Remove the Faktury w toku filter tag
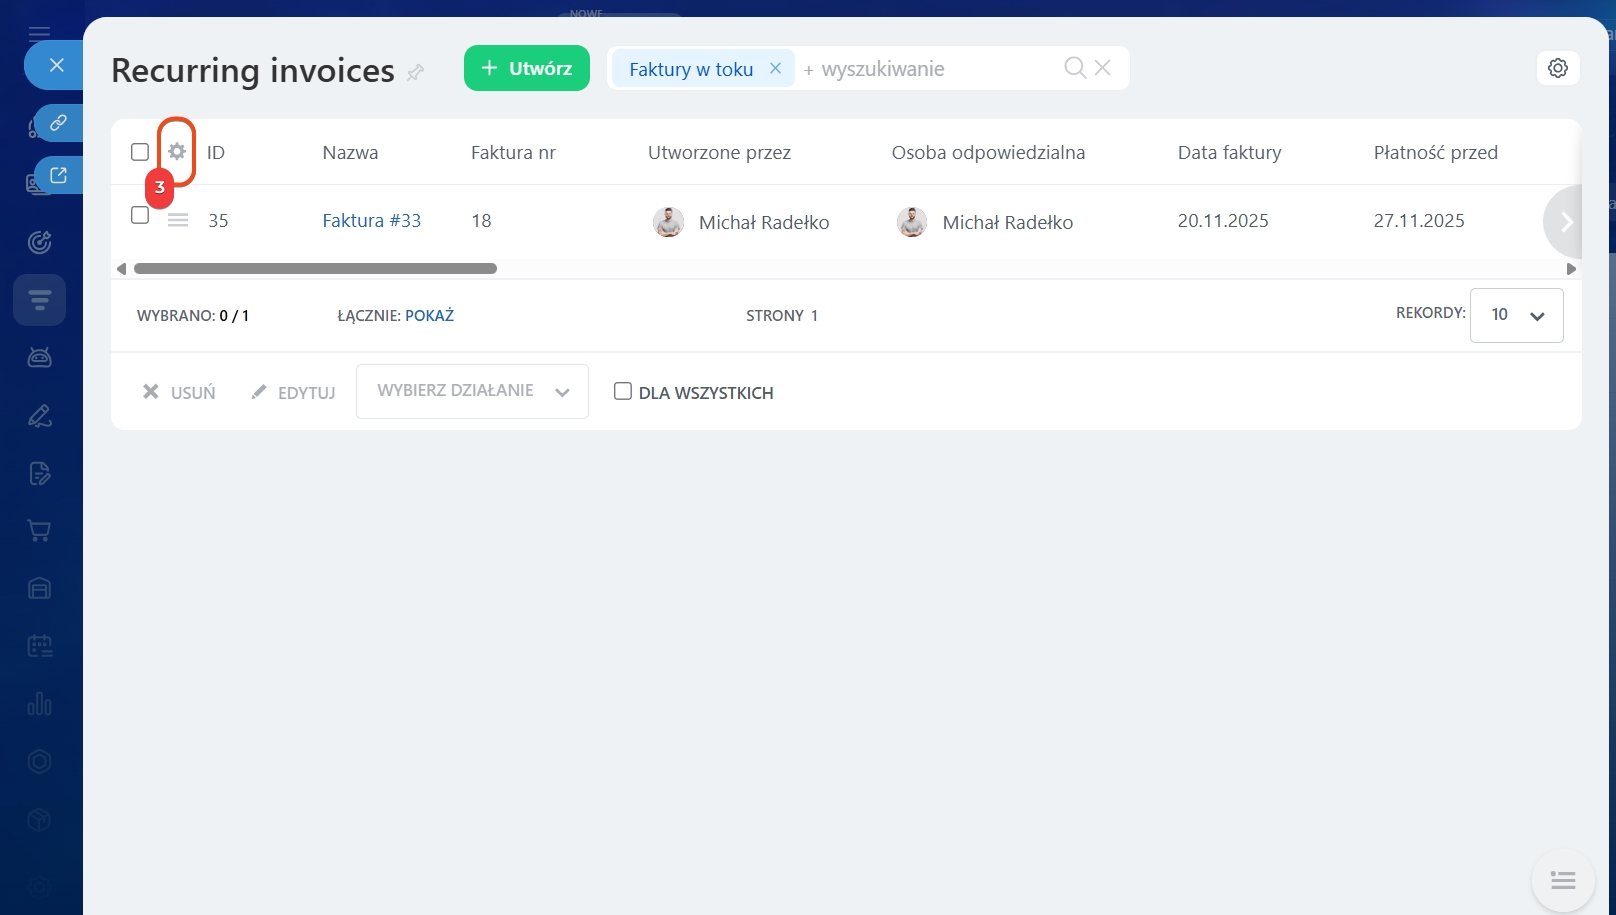This screenshot has height=915, width=1616. [x=775, y=68]
